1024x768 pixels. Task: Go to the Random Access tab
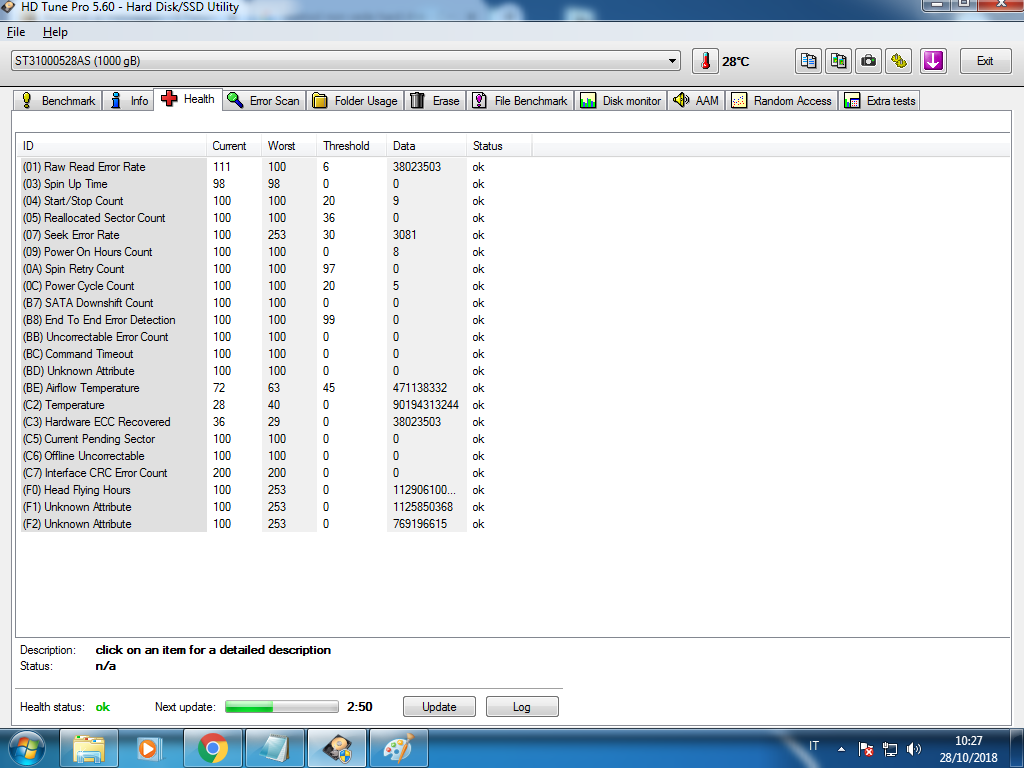[x=782, y=101]
